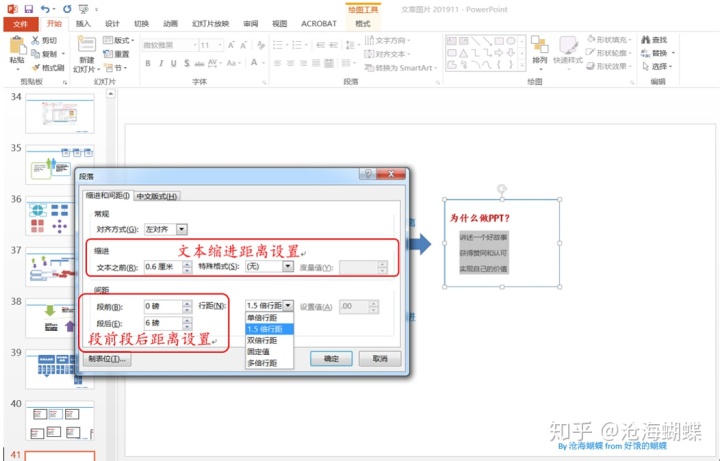
Task: Click the Clear Formatting icon
Action: pyautogui.click(x=261, y=45)
